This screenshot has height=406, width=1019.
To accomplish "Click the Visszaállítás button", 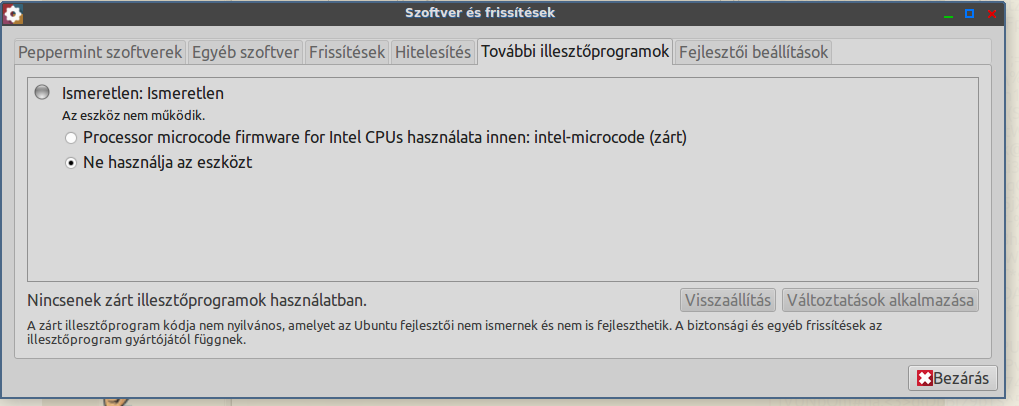I will tap(728, 301).
